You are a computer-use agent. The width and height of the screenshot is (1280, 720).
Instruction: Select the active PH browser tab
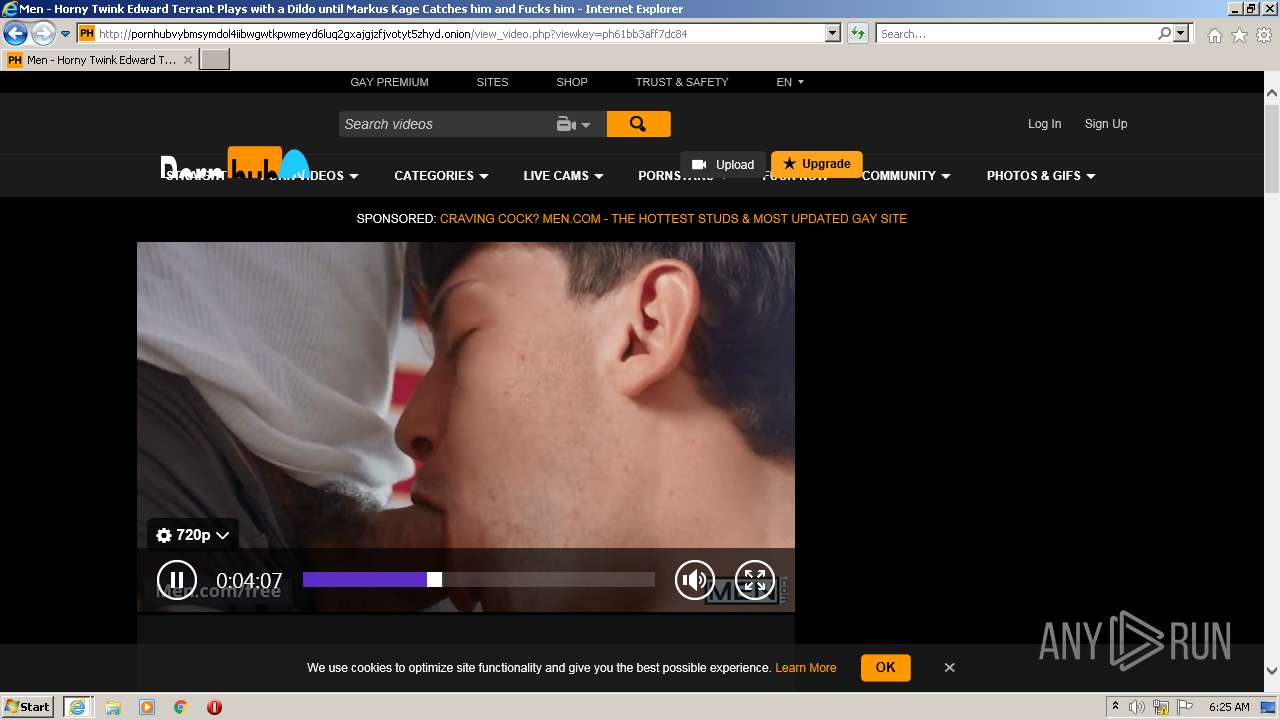[100, 60]
